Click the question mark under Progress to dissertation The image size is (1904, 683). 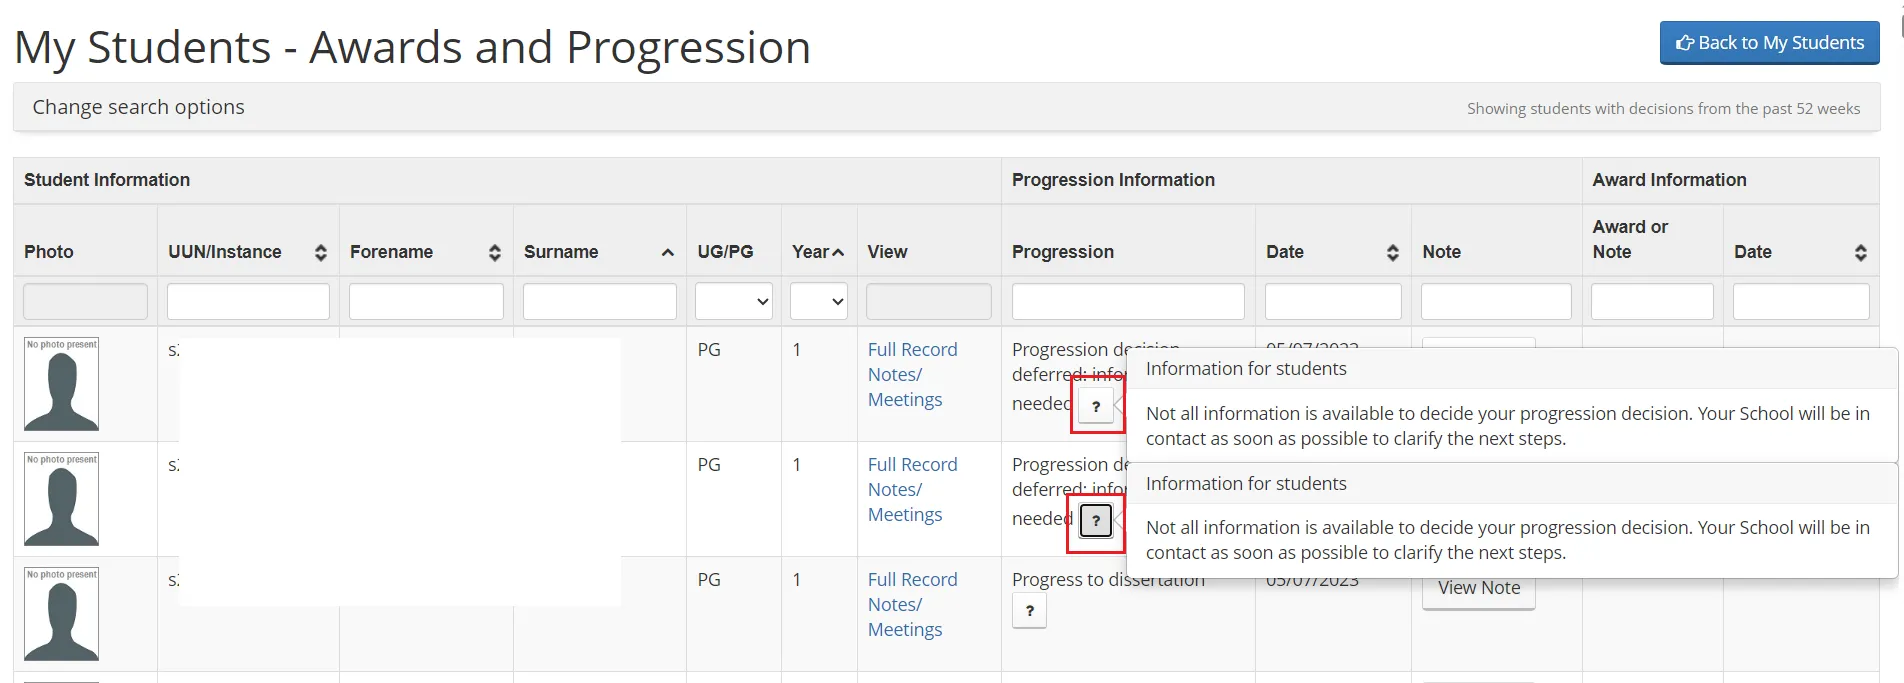[x=1029, y=610]
